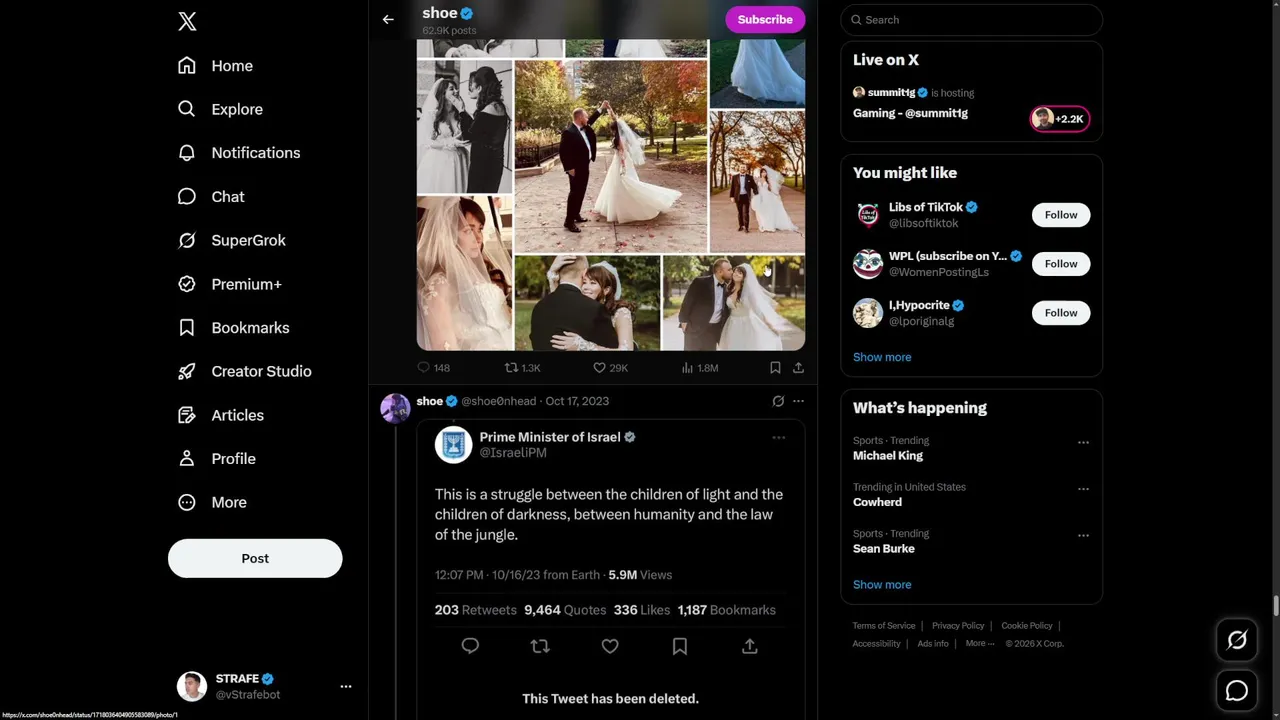Open the Gaming - @summit1g live broadcast
Viewport: 1280px width, 720px height.
[x=910, y=113]
